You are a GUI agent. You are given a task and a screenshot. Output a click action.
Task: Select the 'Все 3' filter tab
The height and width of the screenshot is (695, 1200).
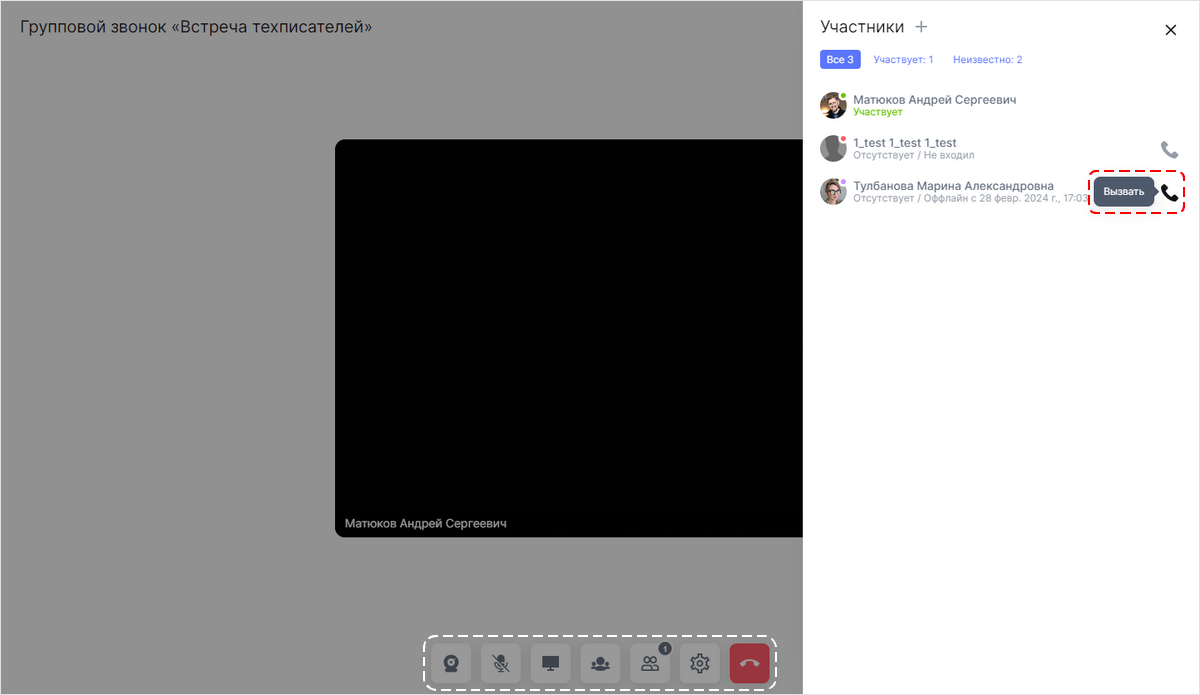840,60
